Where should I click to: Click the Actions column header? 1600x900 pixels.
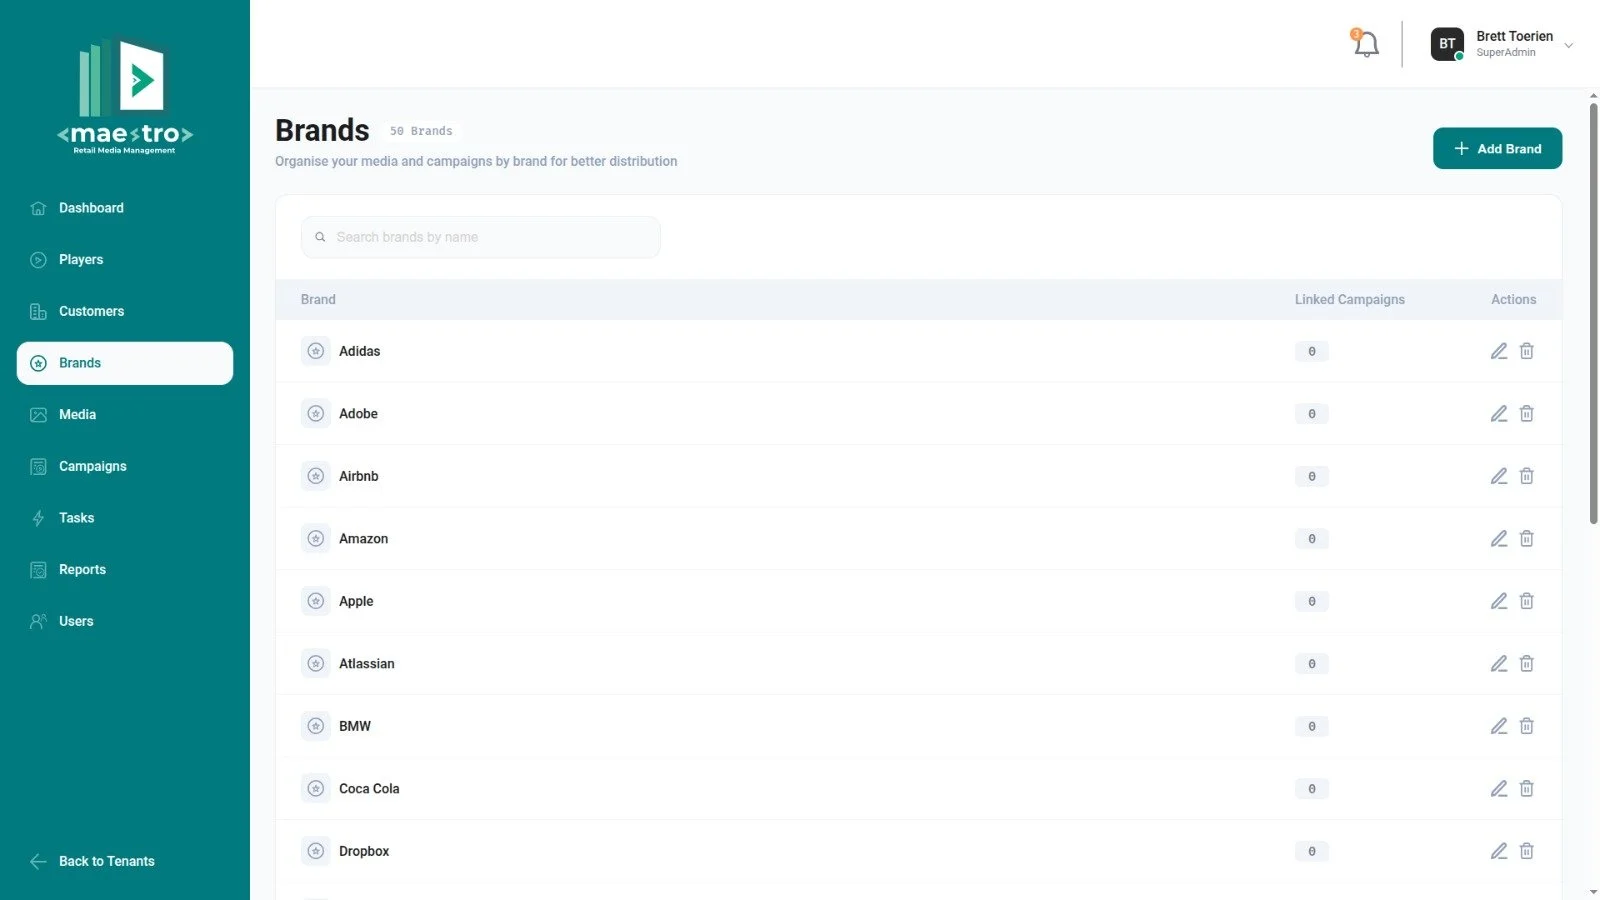(x=1513, y=299)
